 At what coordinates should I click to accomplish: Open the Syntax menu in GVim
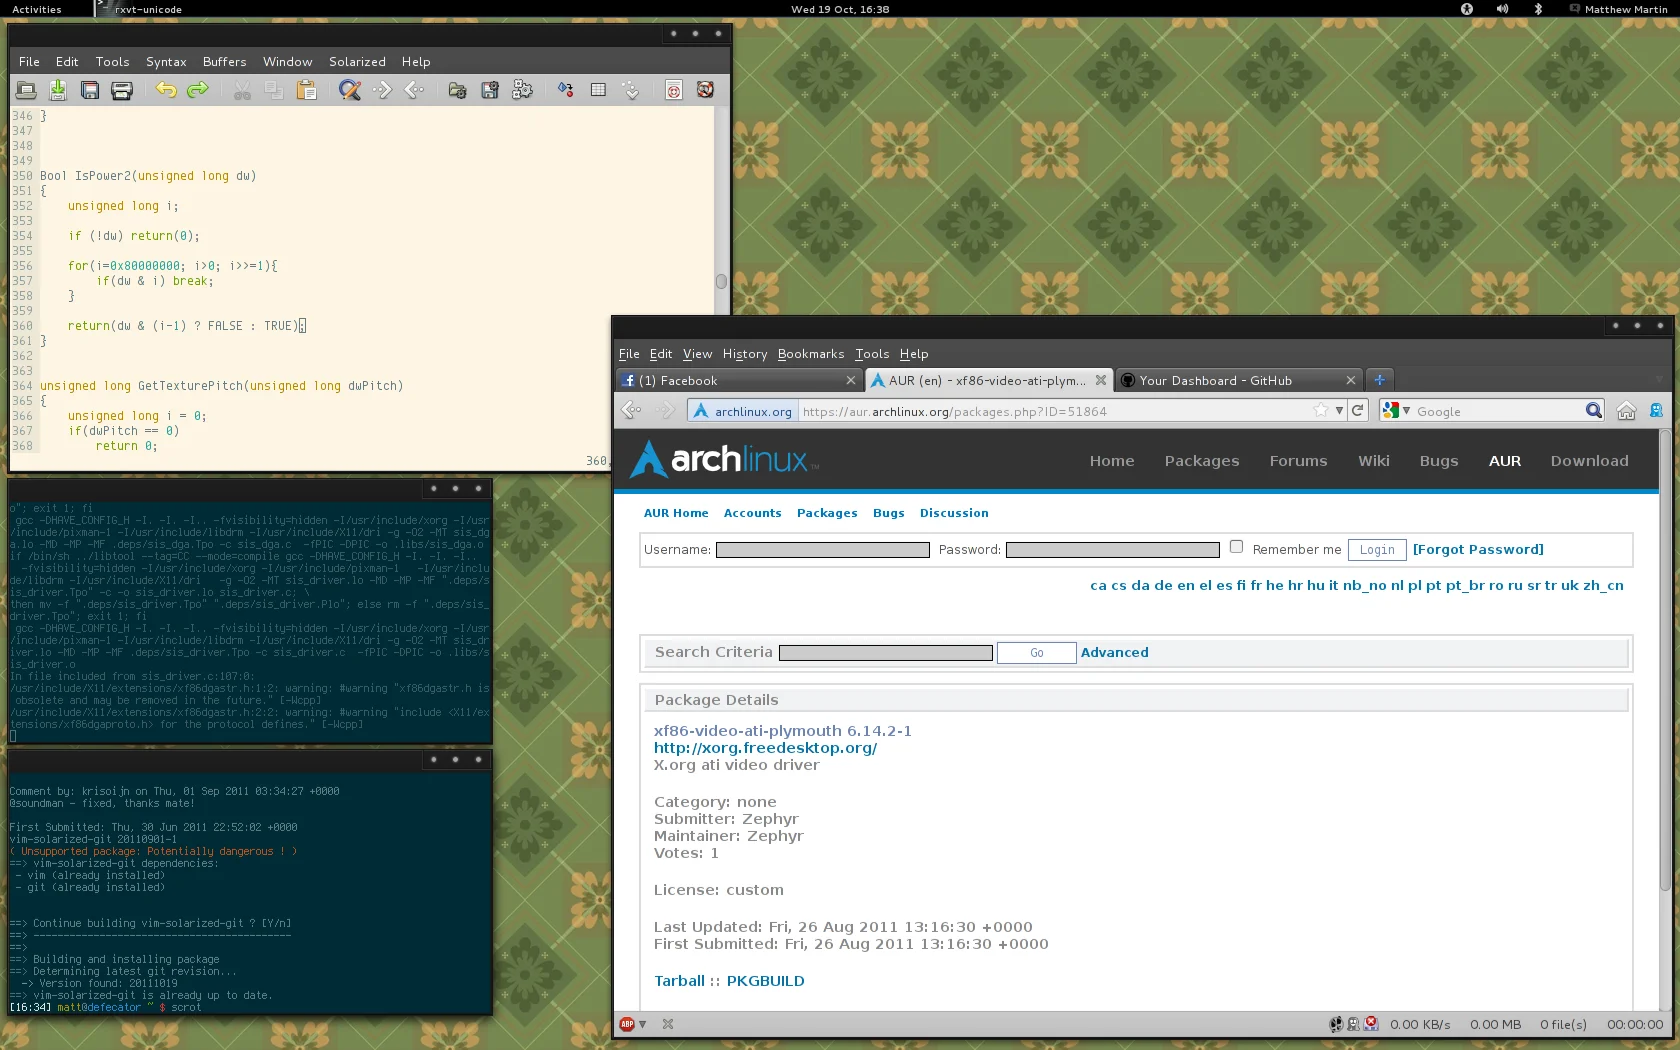pos(166,62)
